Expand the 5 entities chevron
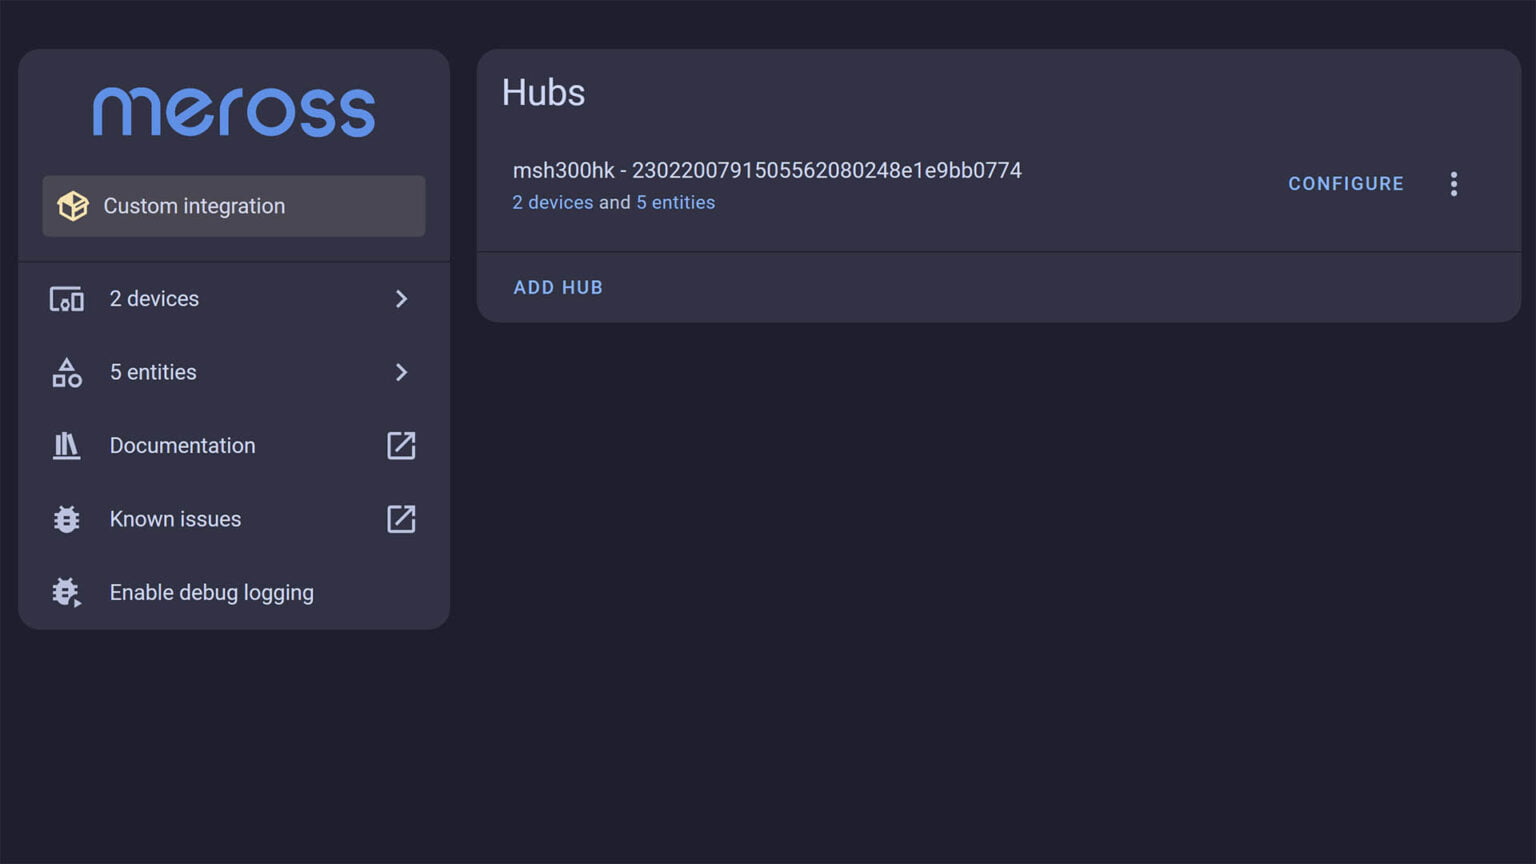Screen dimensions: 1536x864 (x=401, y=373)
